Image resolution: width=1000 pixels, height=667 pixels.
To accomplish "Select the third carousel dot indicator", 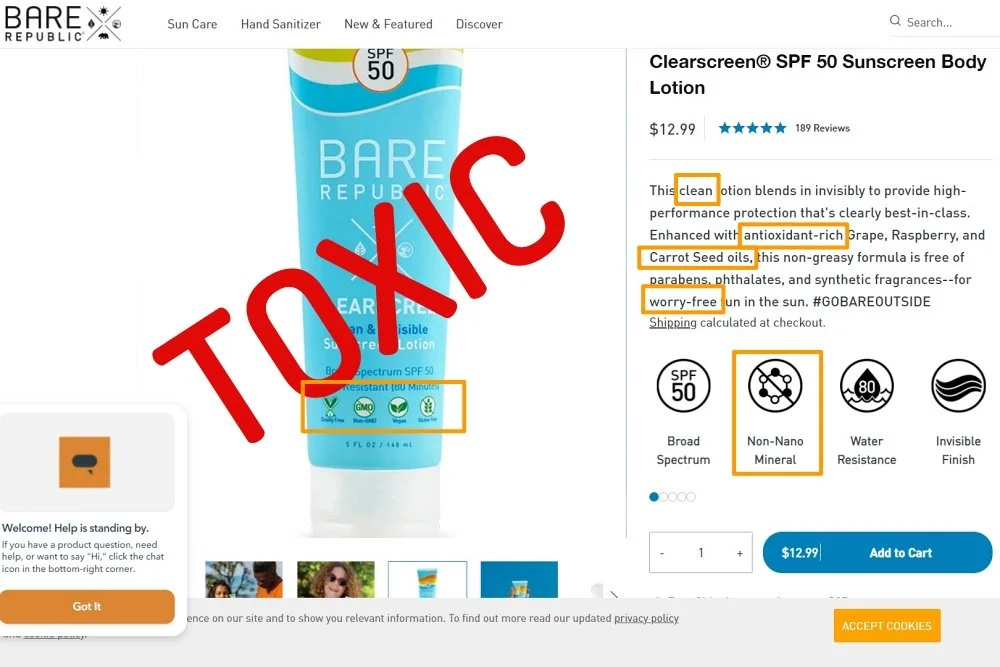I will (x=673, y=497).
